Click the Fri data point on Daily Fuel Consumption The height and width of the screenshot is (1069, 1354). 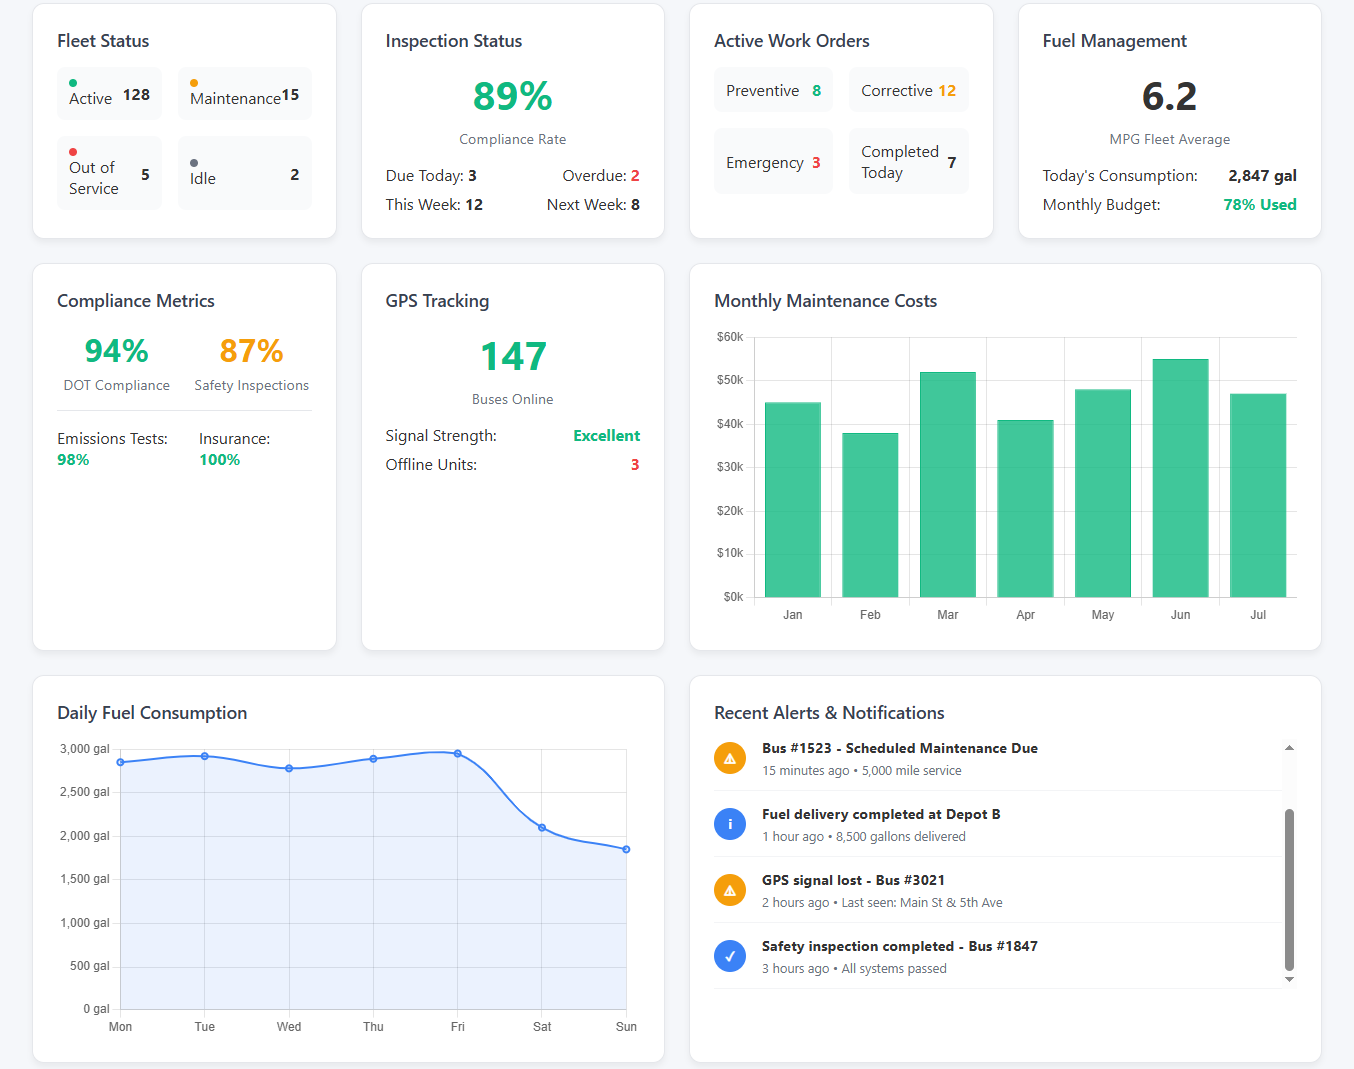[x=458, y=753]
